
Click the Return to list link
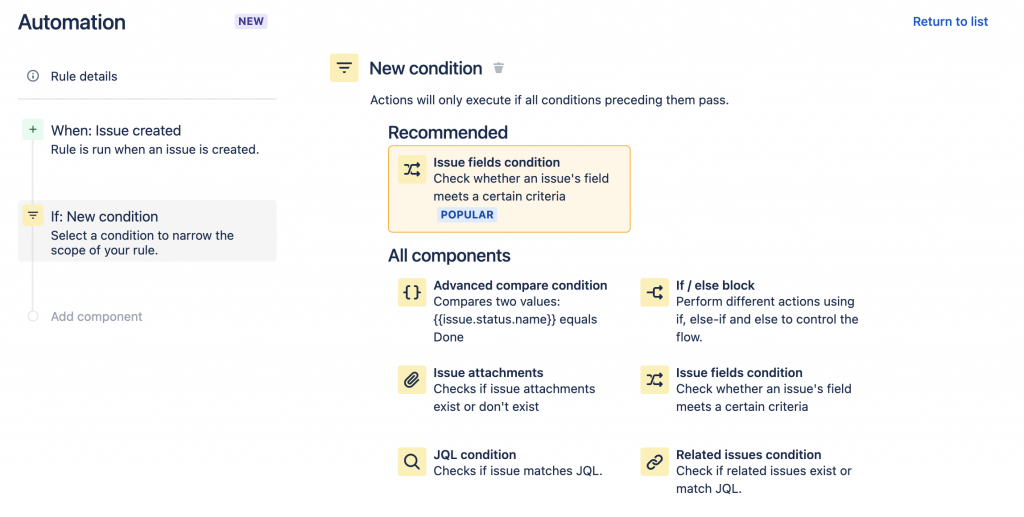click(950, 21)
